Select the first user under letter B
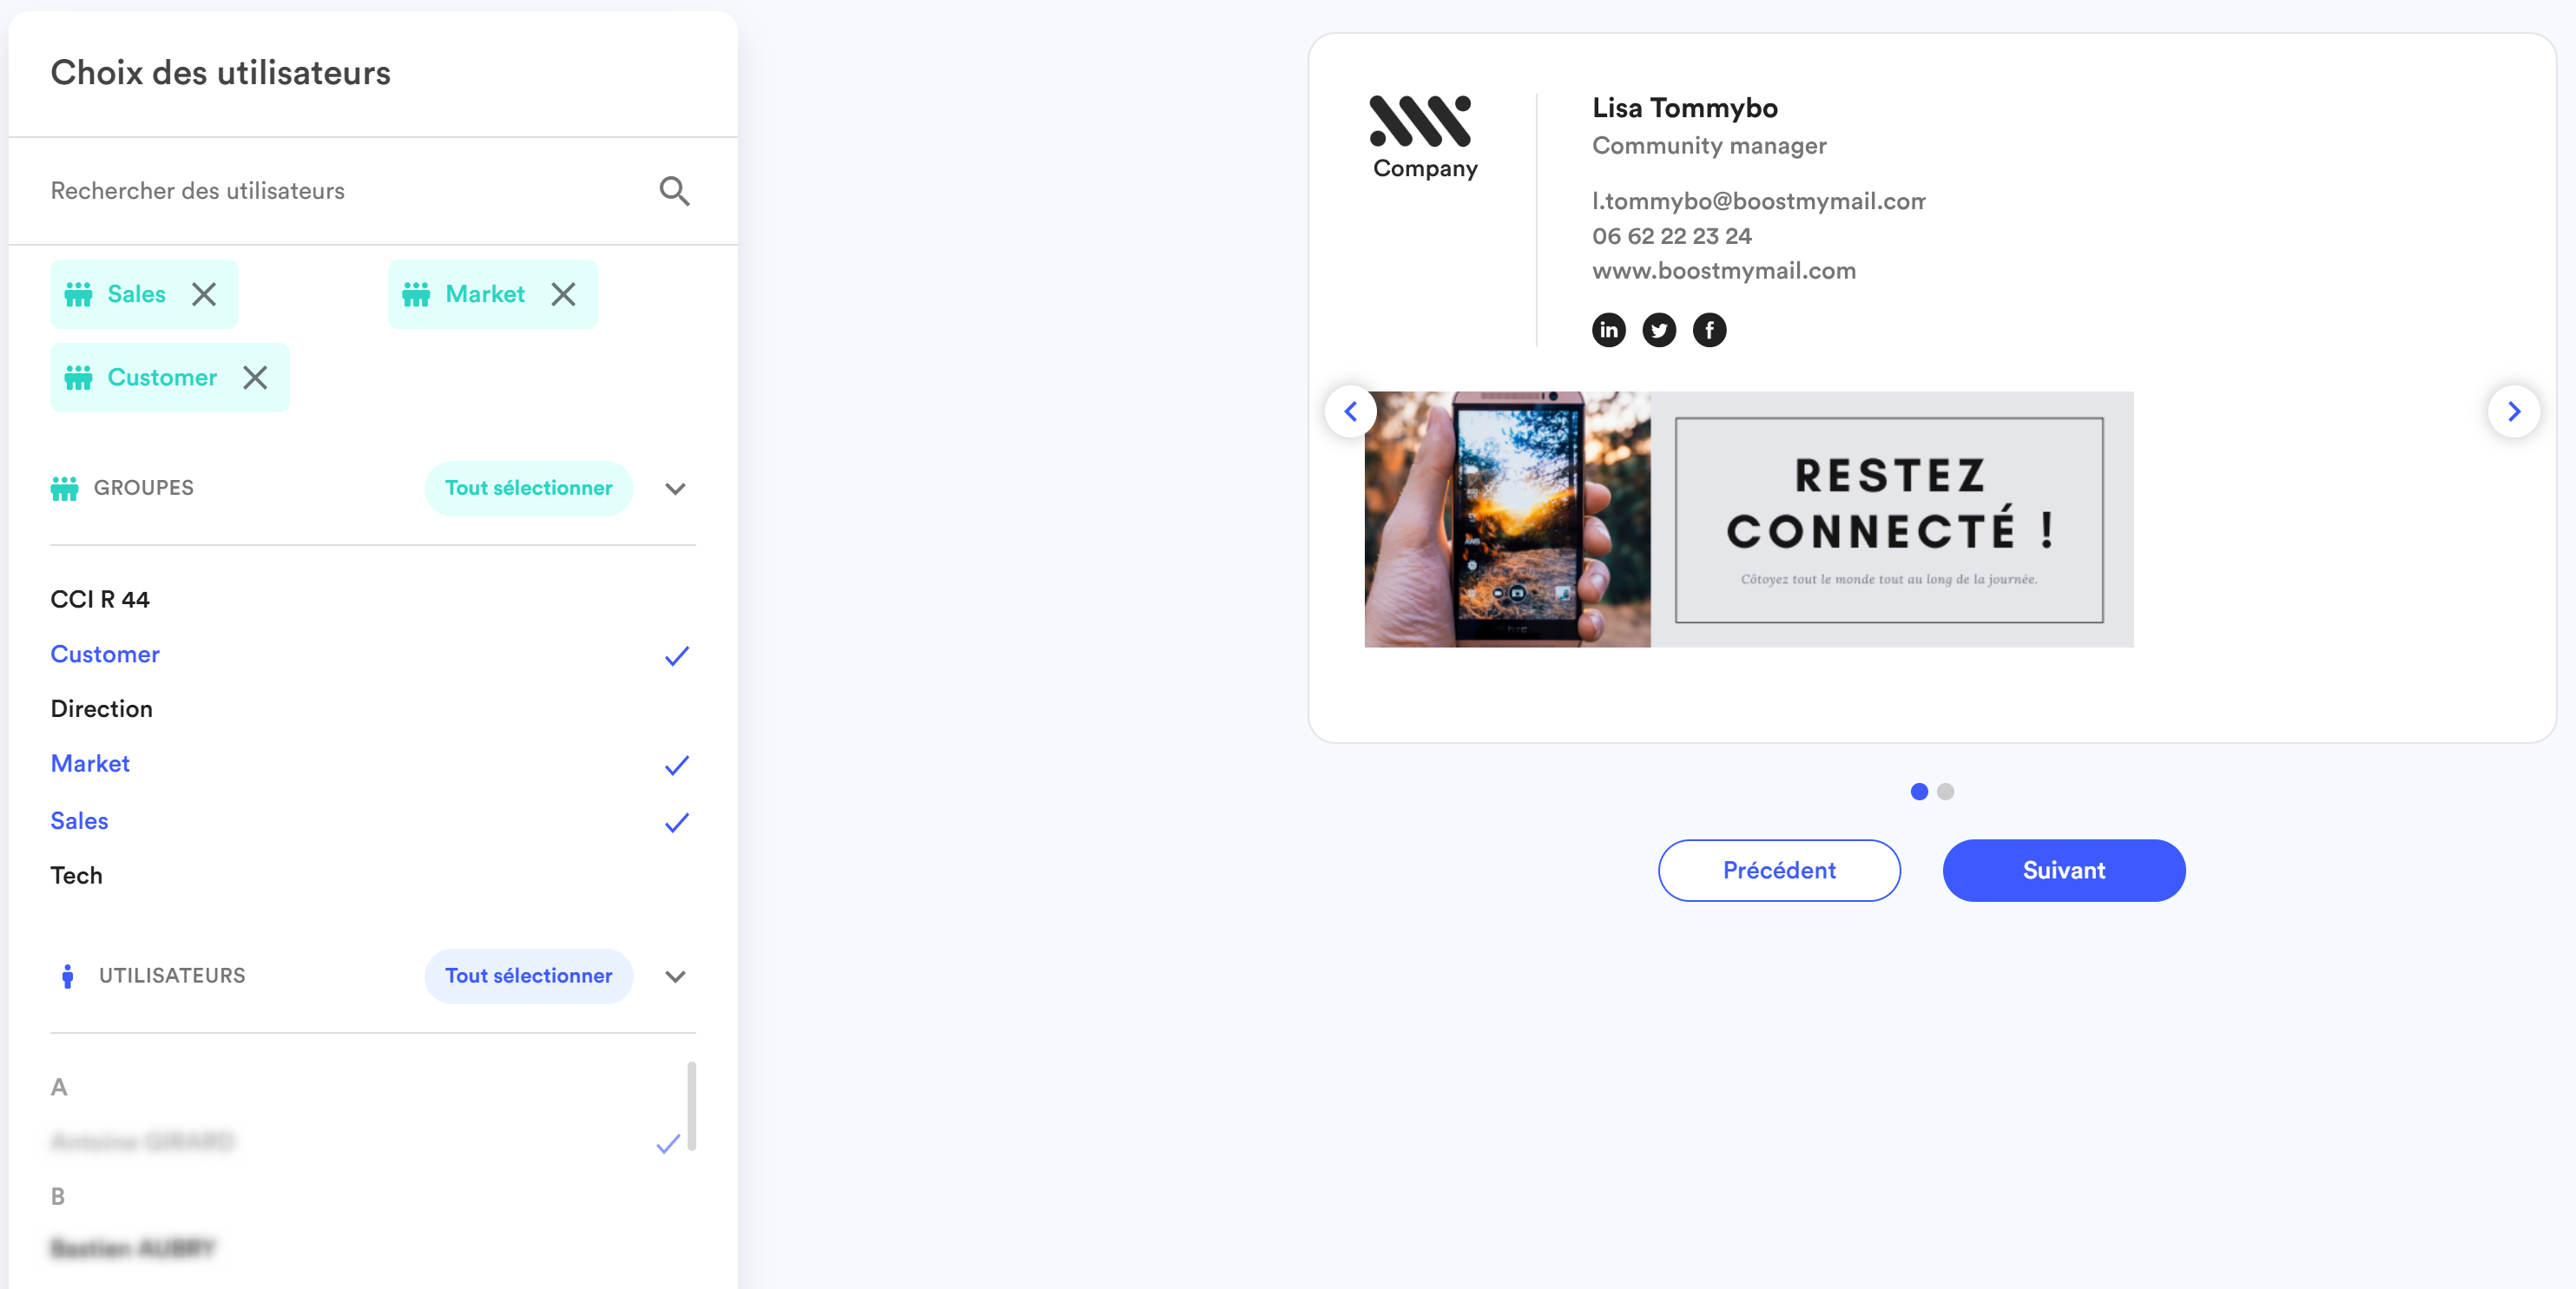Screen dimensions: 2576x1289 133,1248
